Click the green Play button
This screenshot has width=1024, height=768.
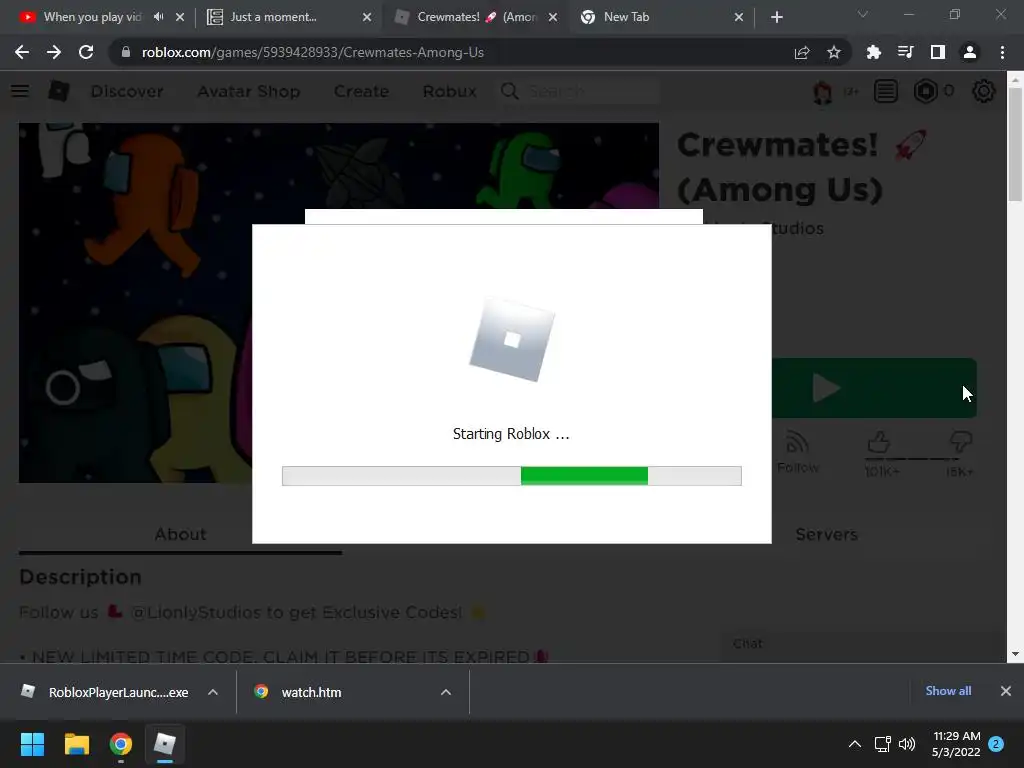click(874, 388)
